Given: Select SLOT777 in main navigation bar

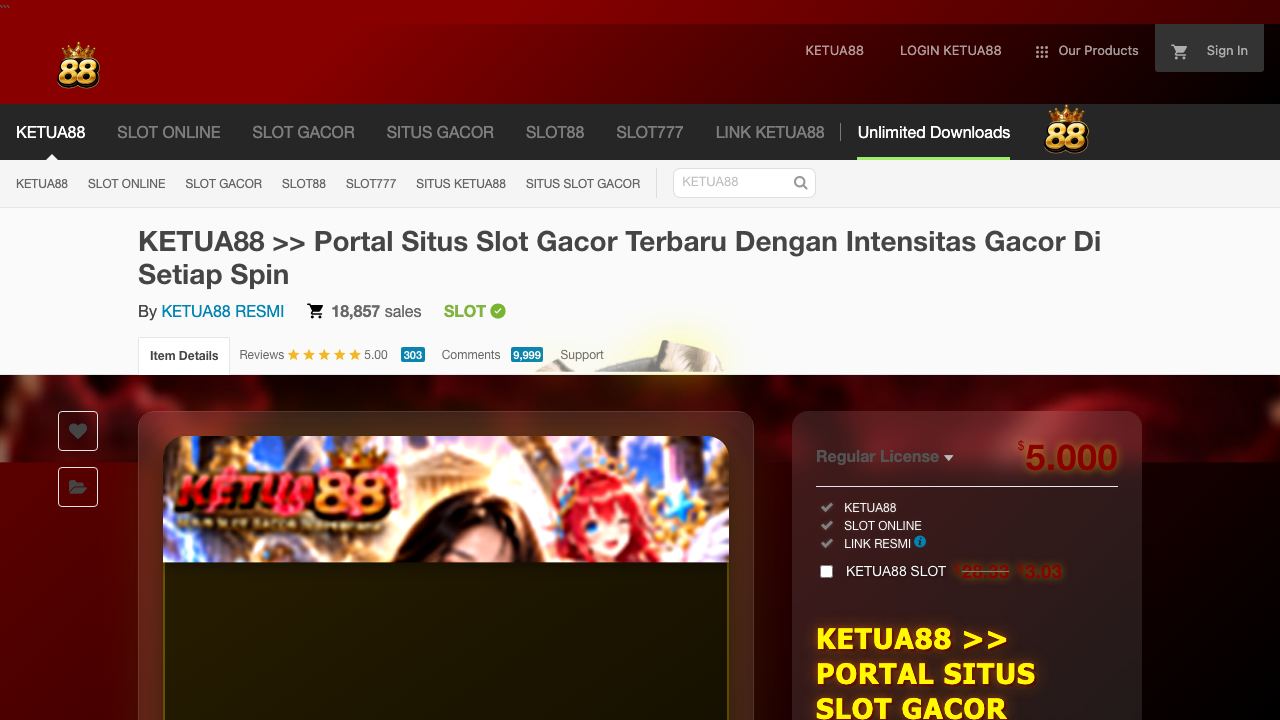Looking at the screenshot, I should 650,132.
